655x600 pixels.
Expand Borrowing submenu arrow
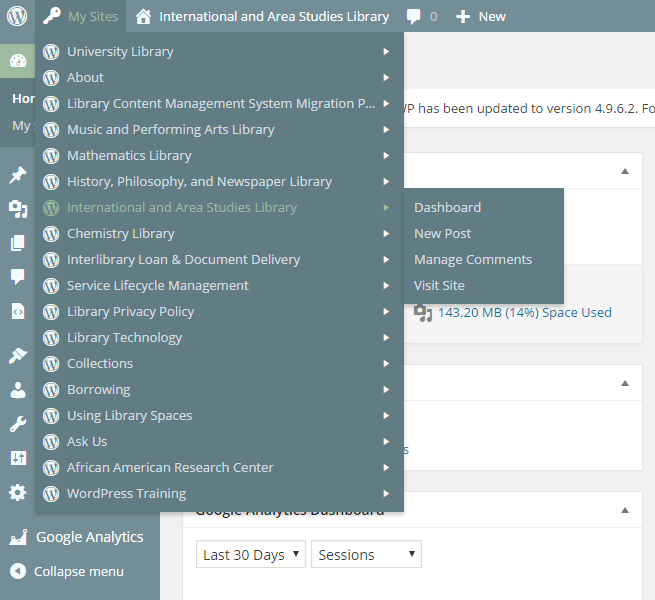click(386, 389)
